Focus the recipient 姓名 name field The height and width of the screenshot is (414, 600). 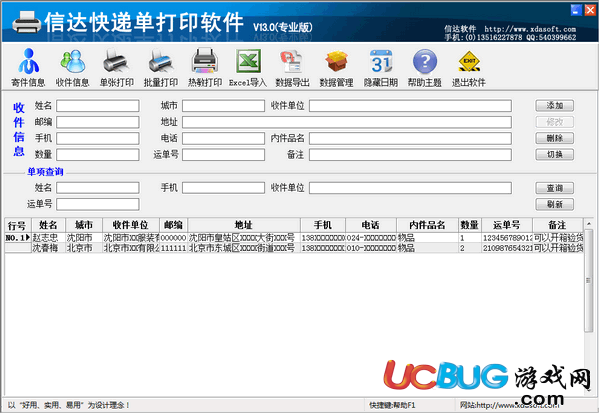tap(98, 106)
